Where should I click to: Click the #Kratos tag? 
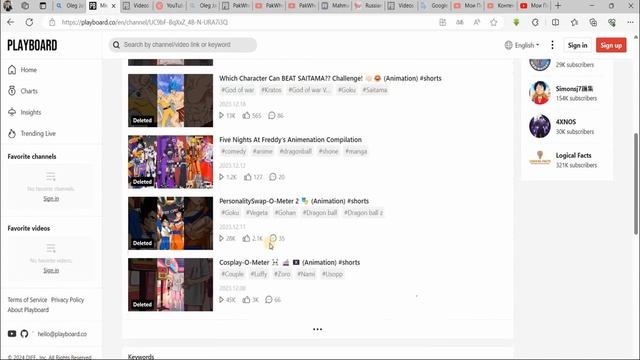(271, 90)
